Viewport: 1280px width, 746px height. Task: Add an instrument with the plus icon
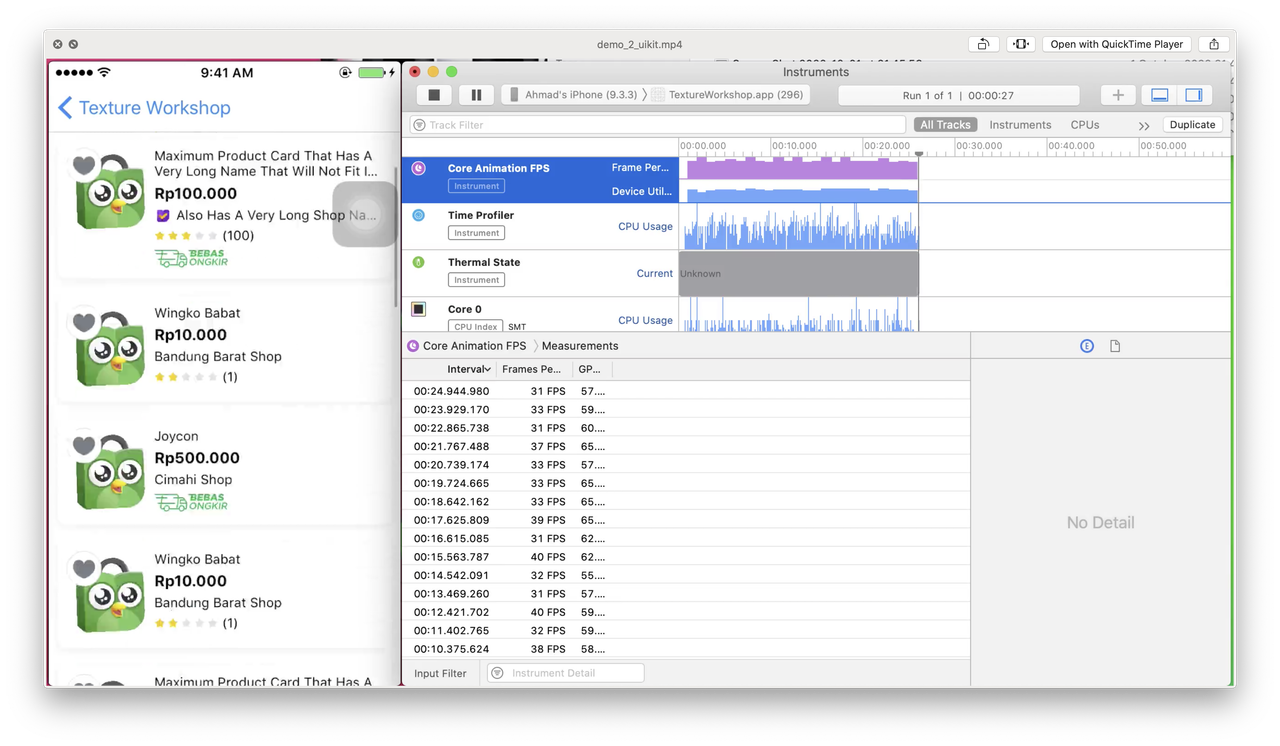1117,95
